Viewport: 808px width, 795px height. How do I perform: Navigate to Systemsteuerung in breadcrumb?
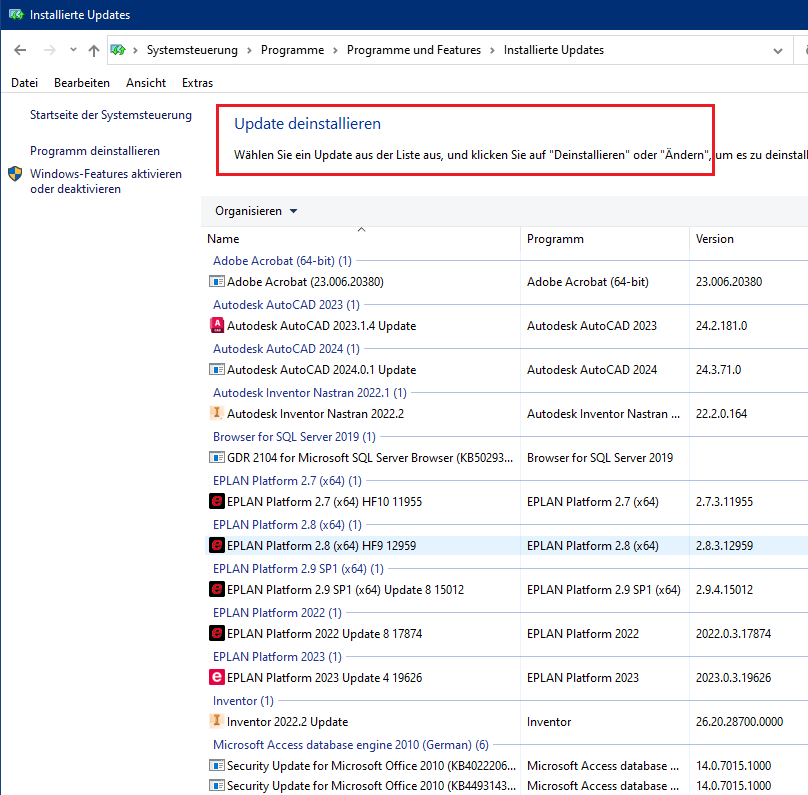coord(192,50)
